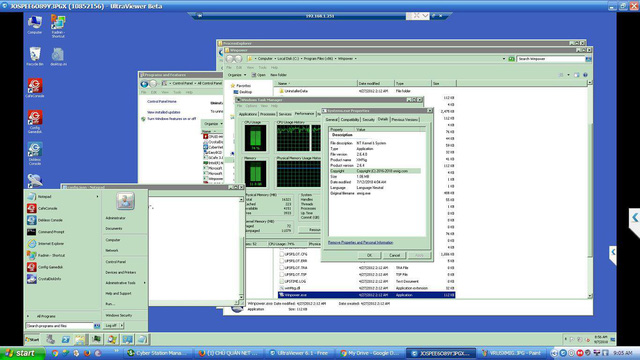640x360 pixels.
Task: Expand Notepad submenu arrow in Start menu
Action: pyautogui.click(x=97, y=197)
